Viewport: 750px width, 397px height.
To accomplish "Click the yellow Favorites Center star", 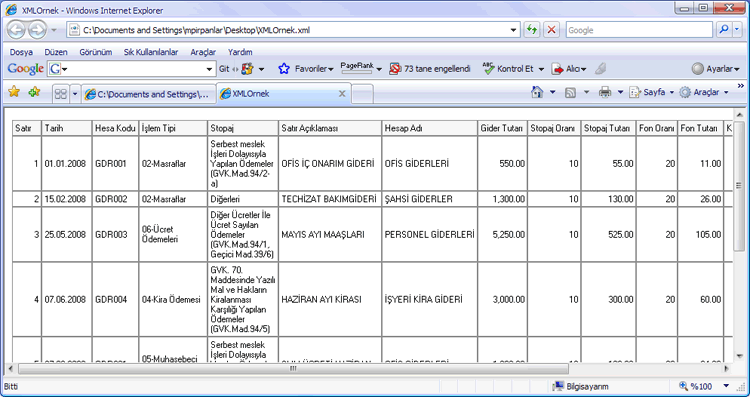I will pos(14,92).
